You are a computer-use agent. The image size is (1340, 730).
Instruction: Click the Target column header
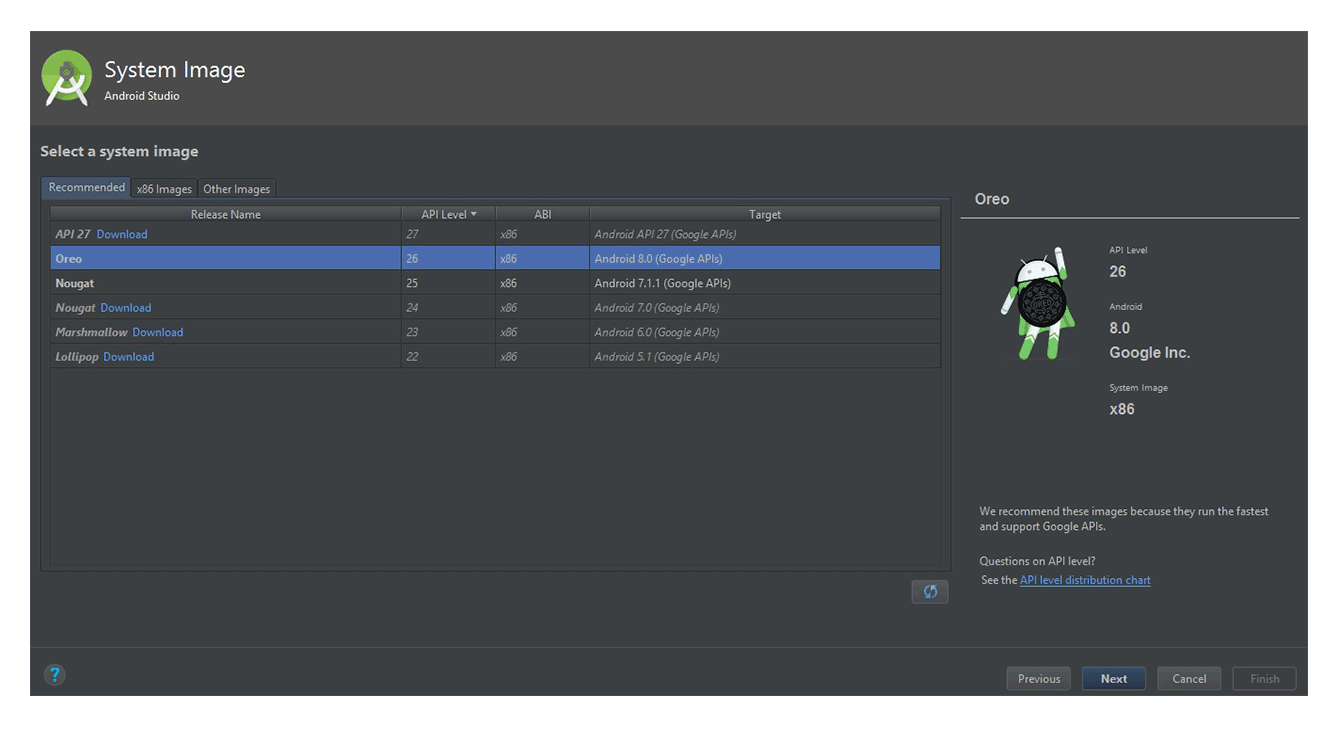765,214
